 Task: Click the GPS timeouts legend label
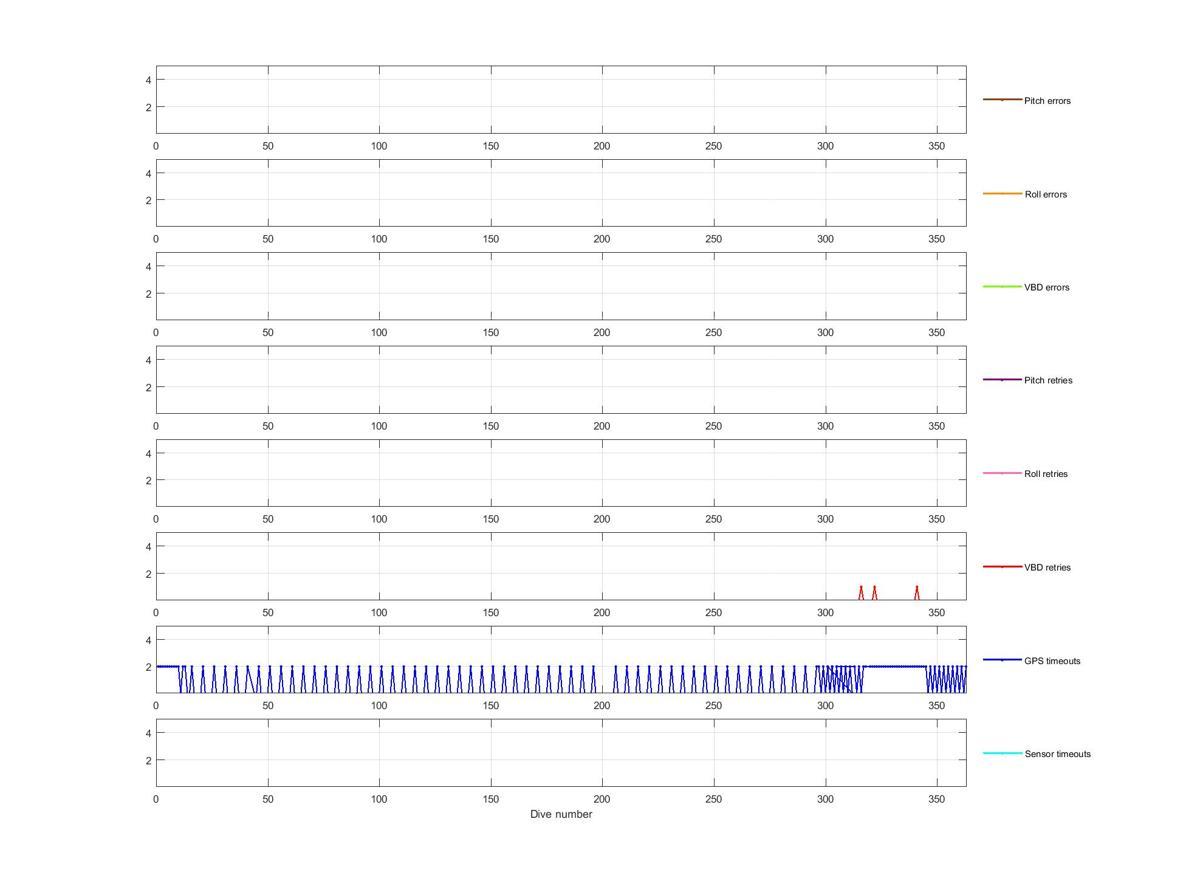click(x=1052, y=661)
